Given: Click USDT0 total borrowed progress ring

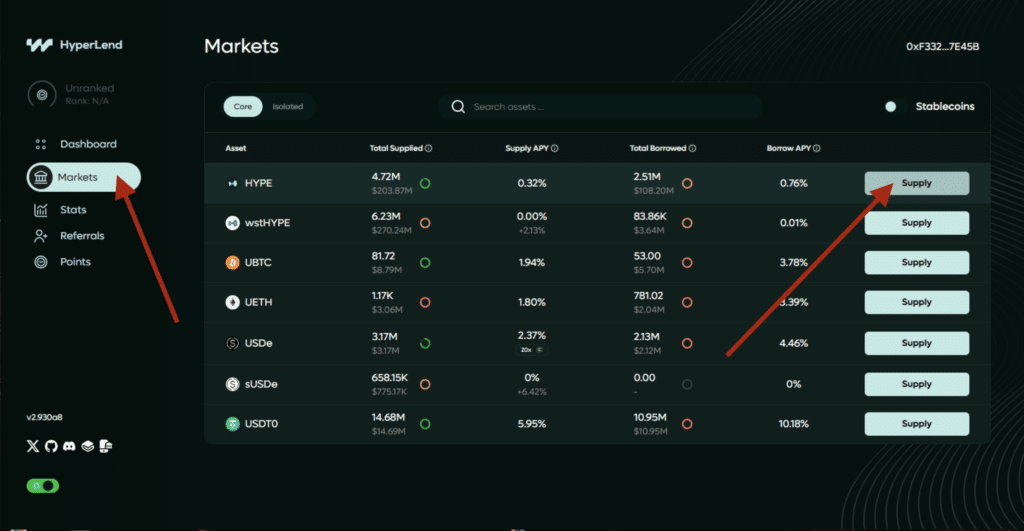Looking at the screenshot, I should (687, 424).
